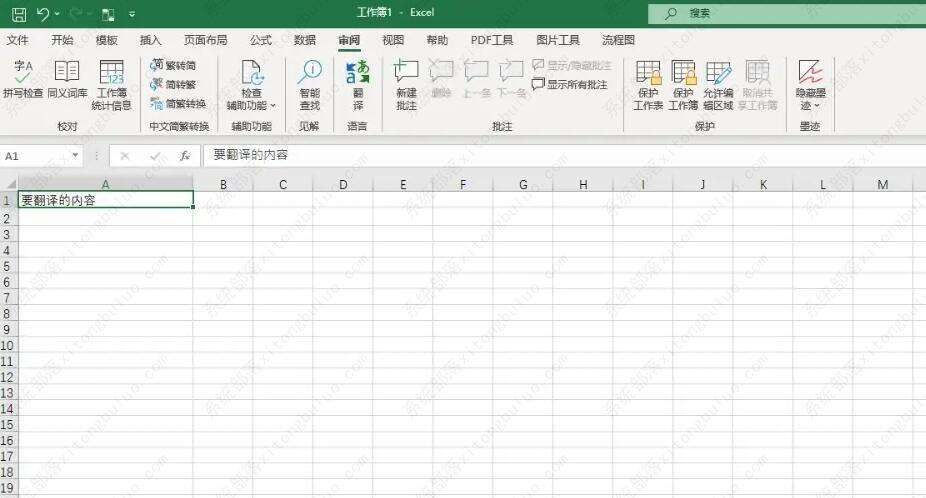The height and width of the screenshot is (498, 926).
Task: Expand the 检查辅助功能 dropdown arrow
Action: (273, 106)
